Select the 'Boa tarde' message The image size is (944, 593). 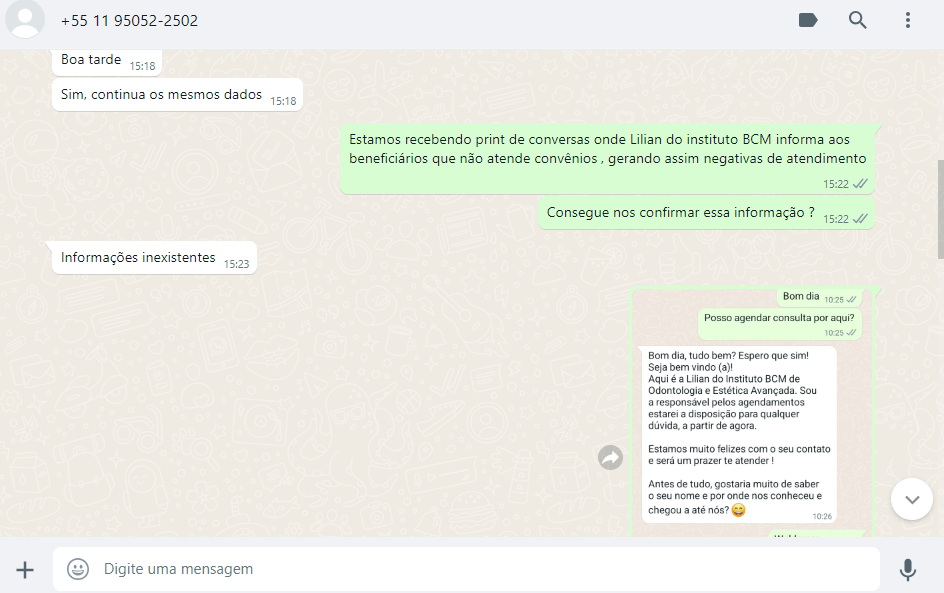[x=107, y=62]
